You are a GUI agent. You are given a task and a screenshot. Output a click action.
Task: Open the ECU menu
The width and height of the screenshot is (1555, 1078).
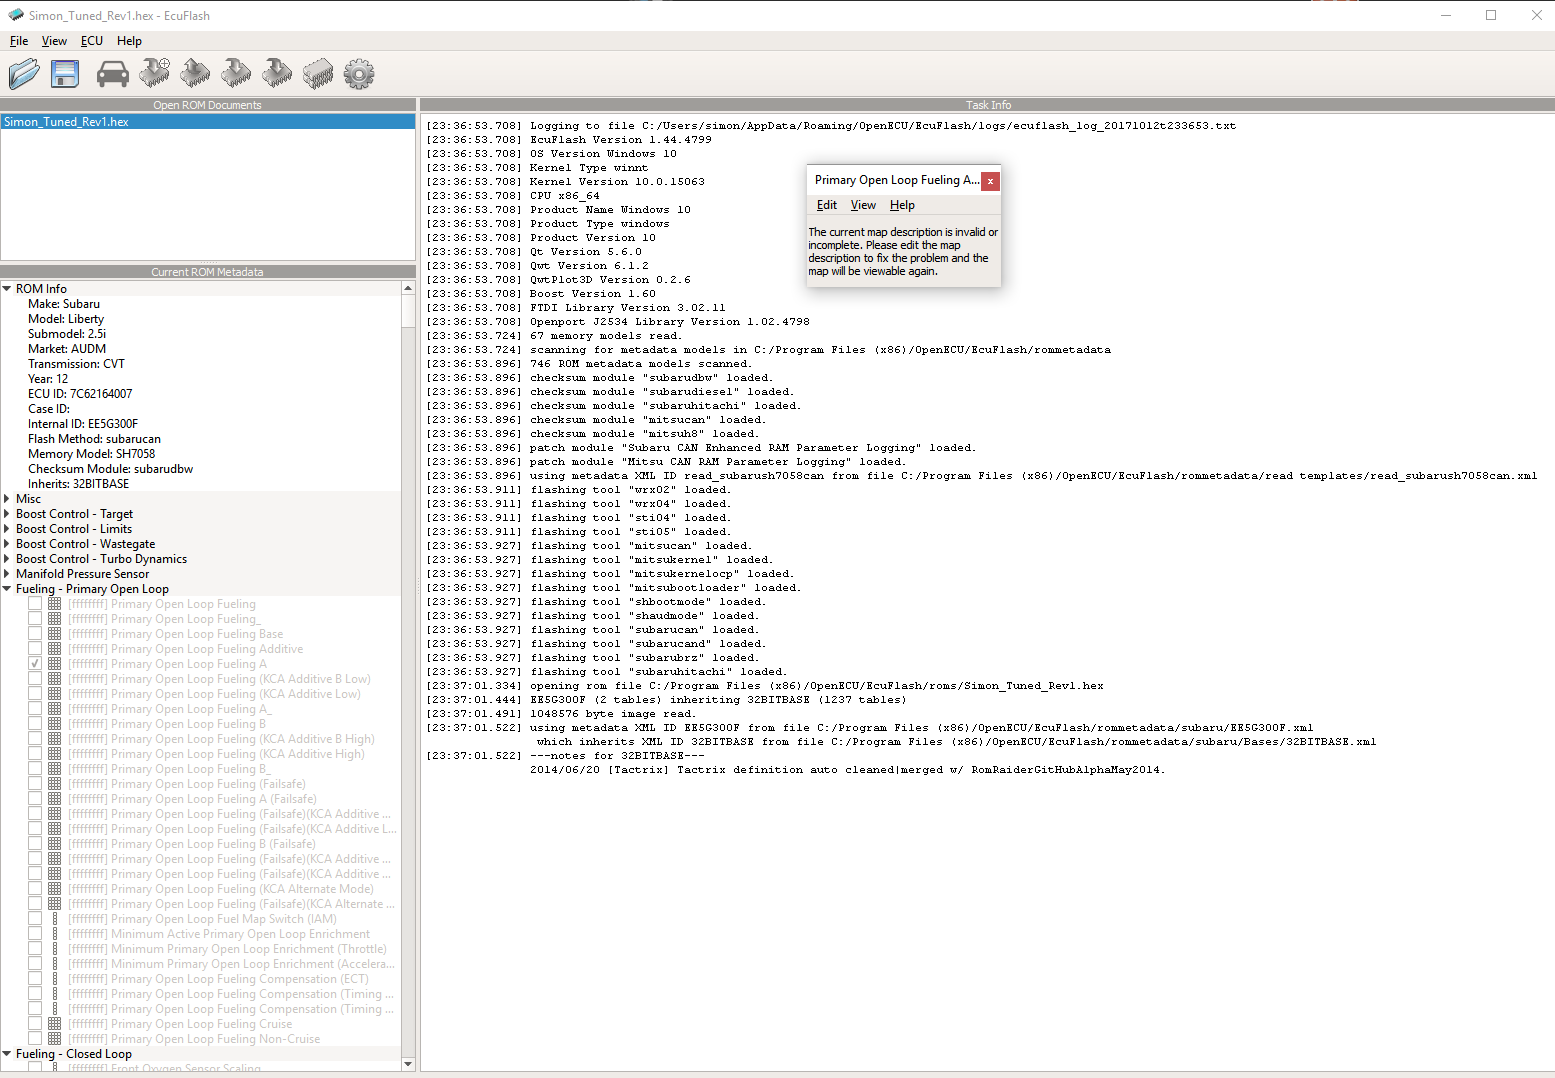[92, 41]
